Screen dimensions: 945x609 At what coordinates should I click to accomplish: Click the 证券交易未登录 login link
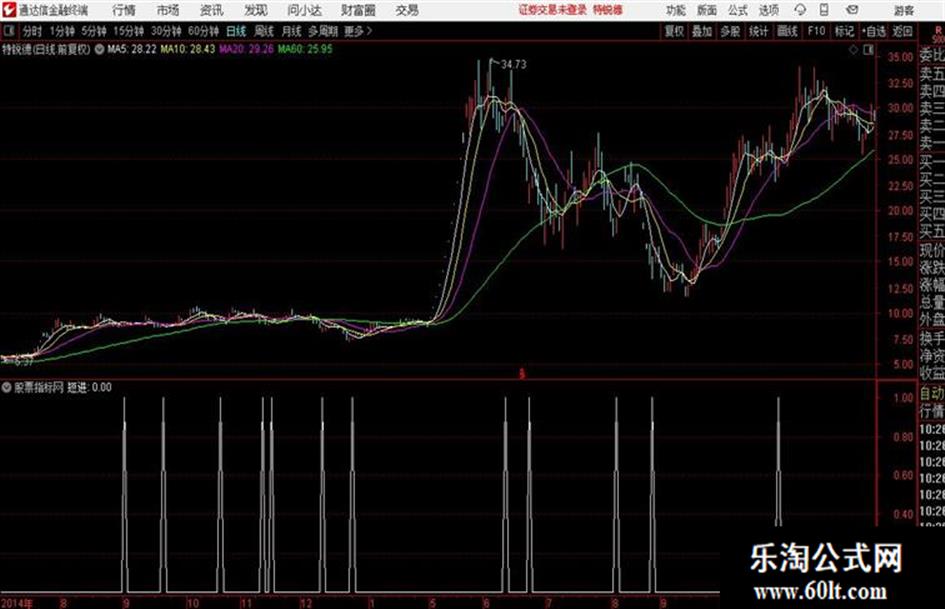tap(553, 10)
